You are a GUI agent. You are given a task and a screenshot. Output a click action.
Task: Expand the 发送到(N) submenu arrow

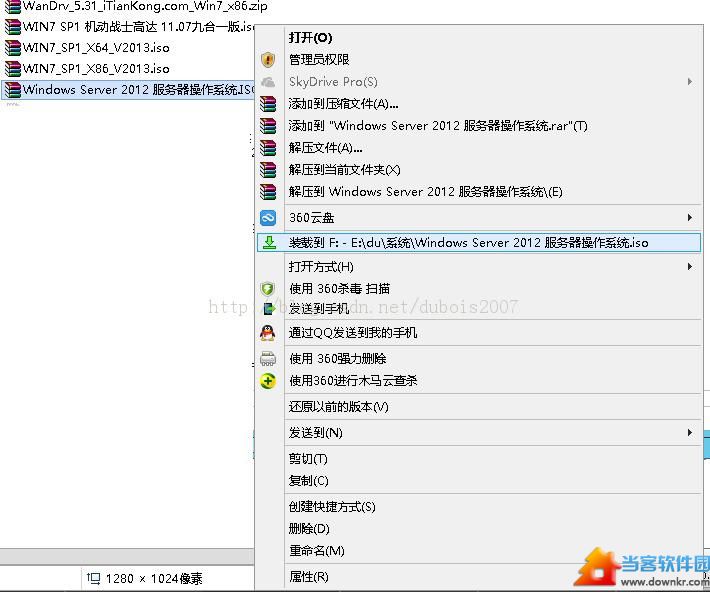click(690, 433)
